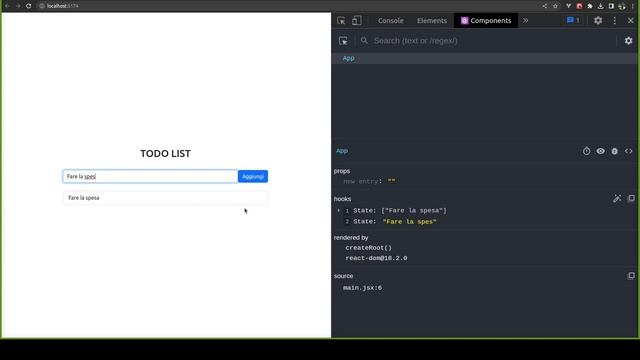Click the DevTools inspect element icon

coord(341,20)
